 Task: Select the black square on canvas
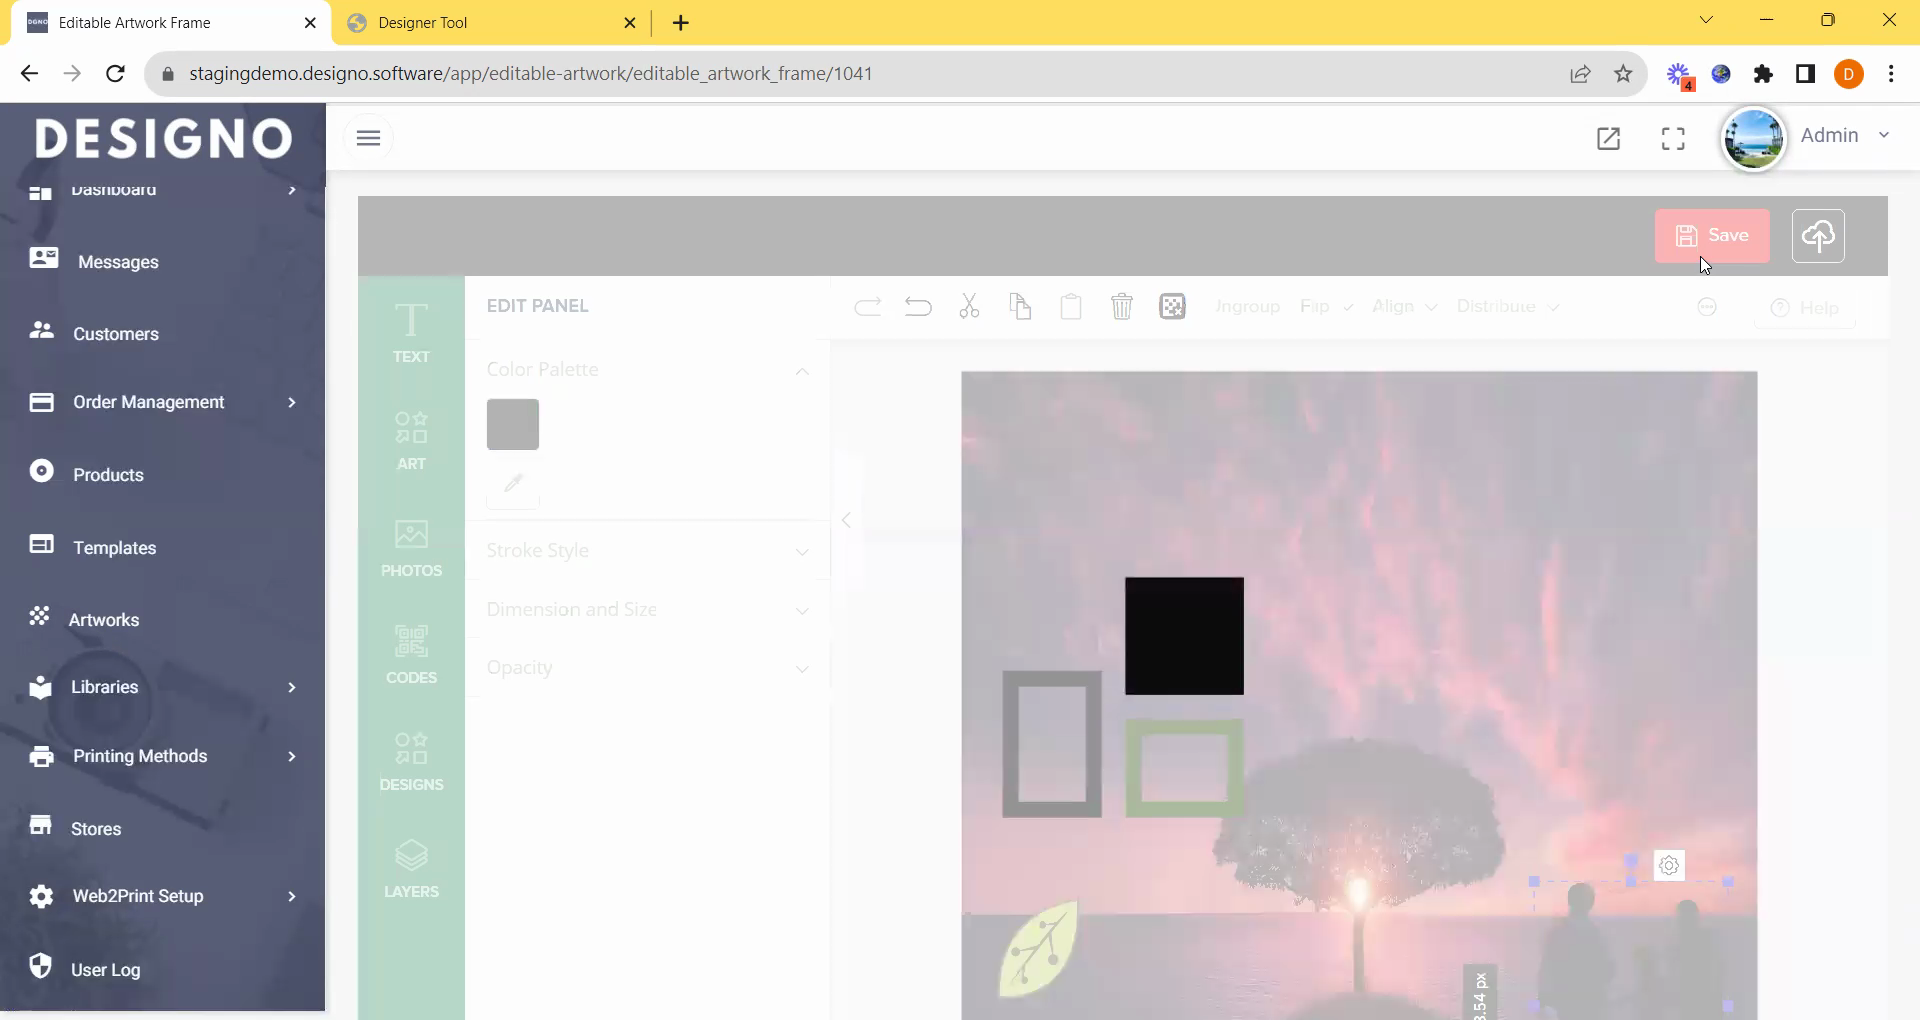tap(1184, 636)
